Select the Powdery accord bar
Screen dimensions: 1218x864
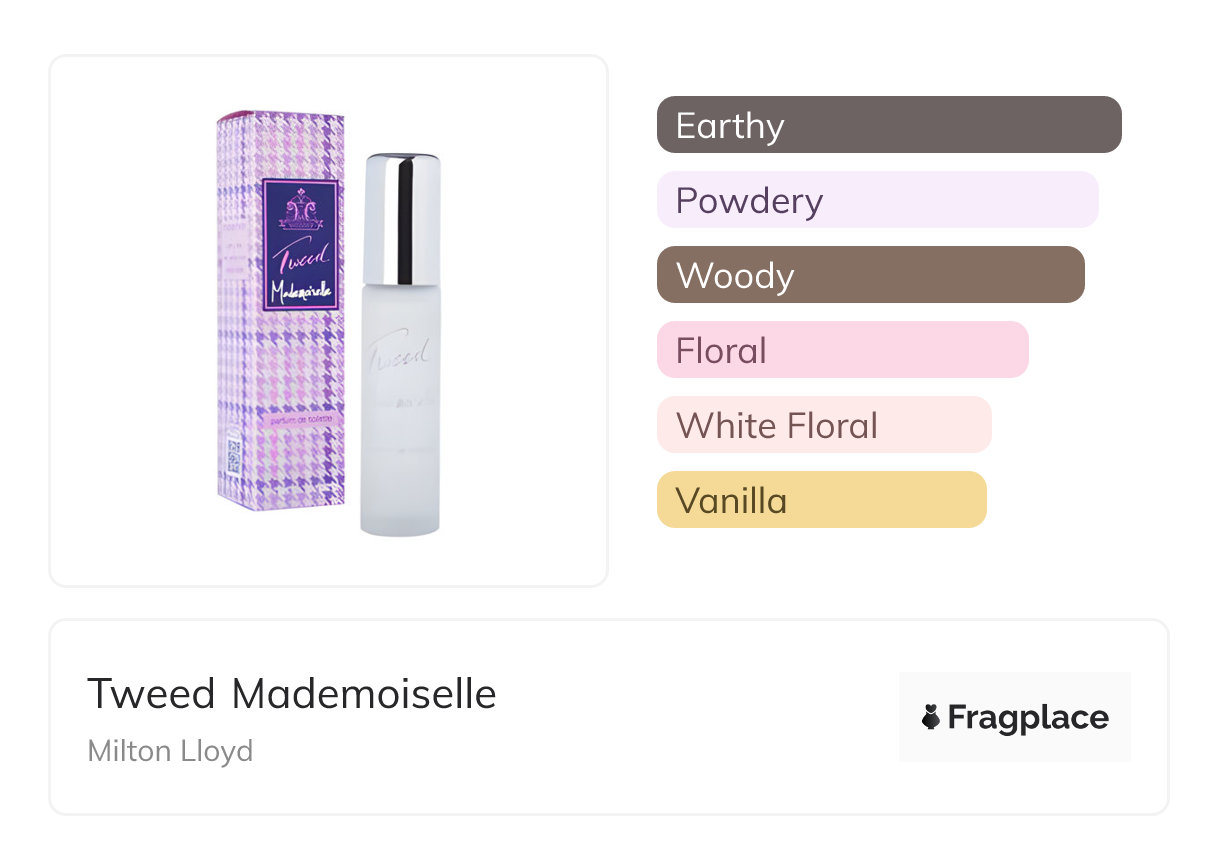click(877, 200)
